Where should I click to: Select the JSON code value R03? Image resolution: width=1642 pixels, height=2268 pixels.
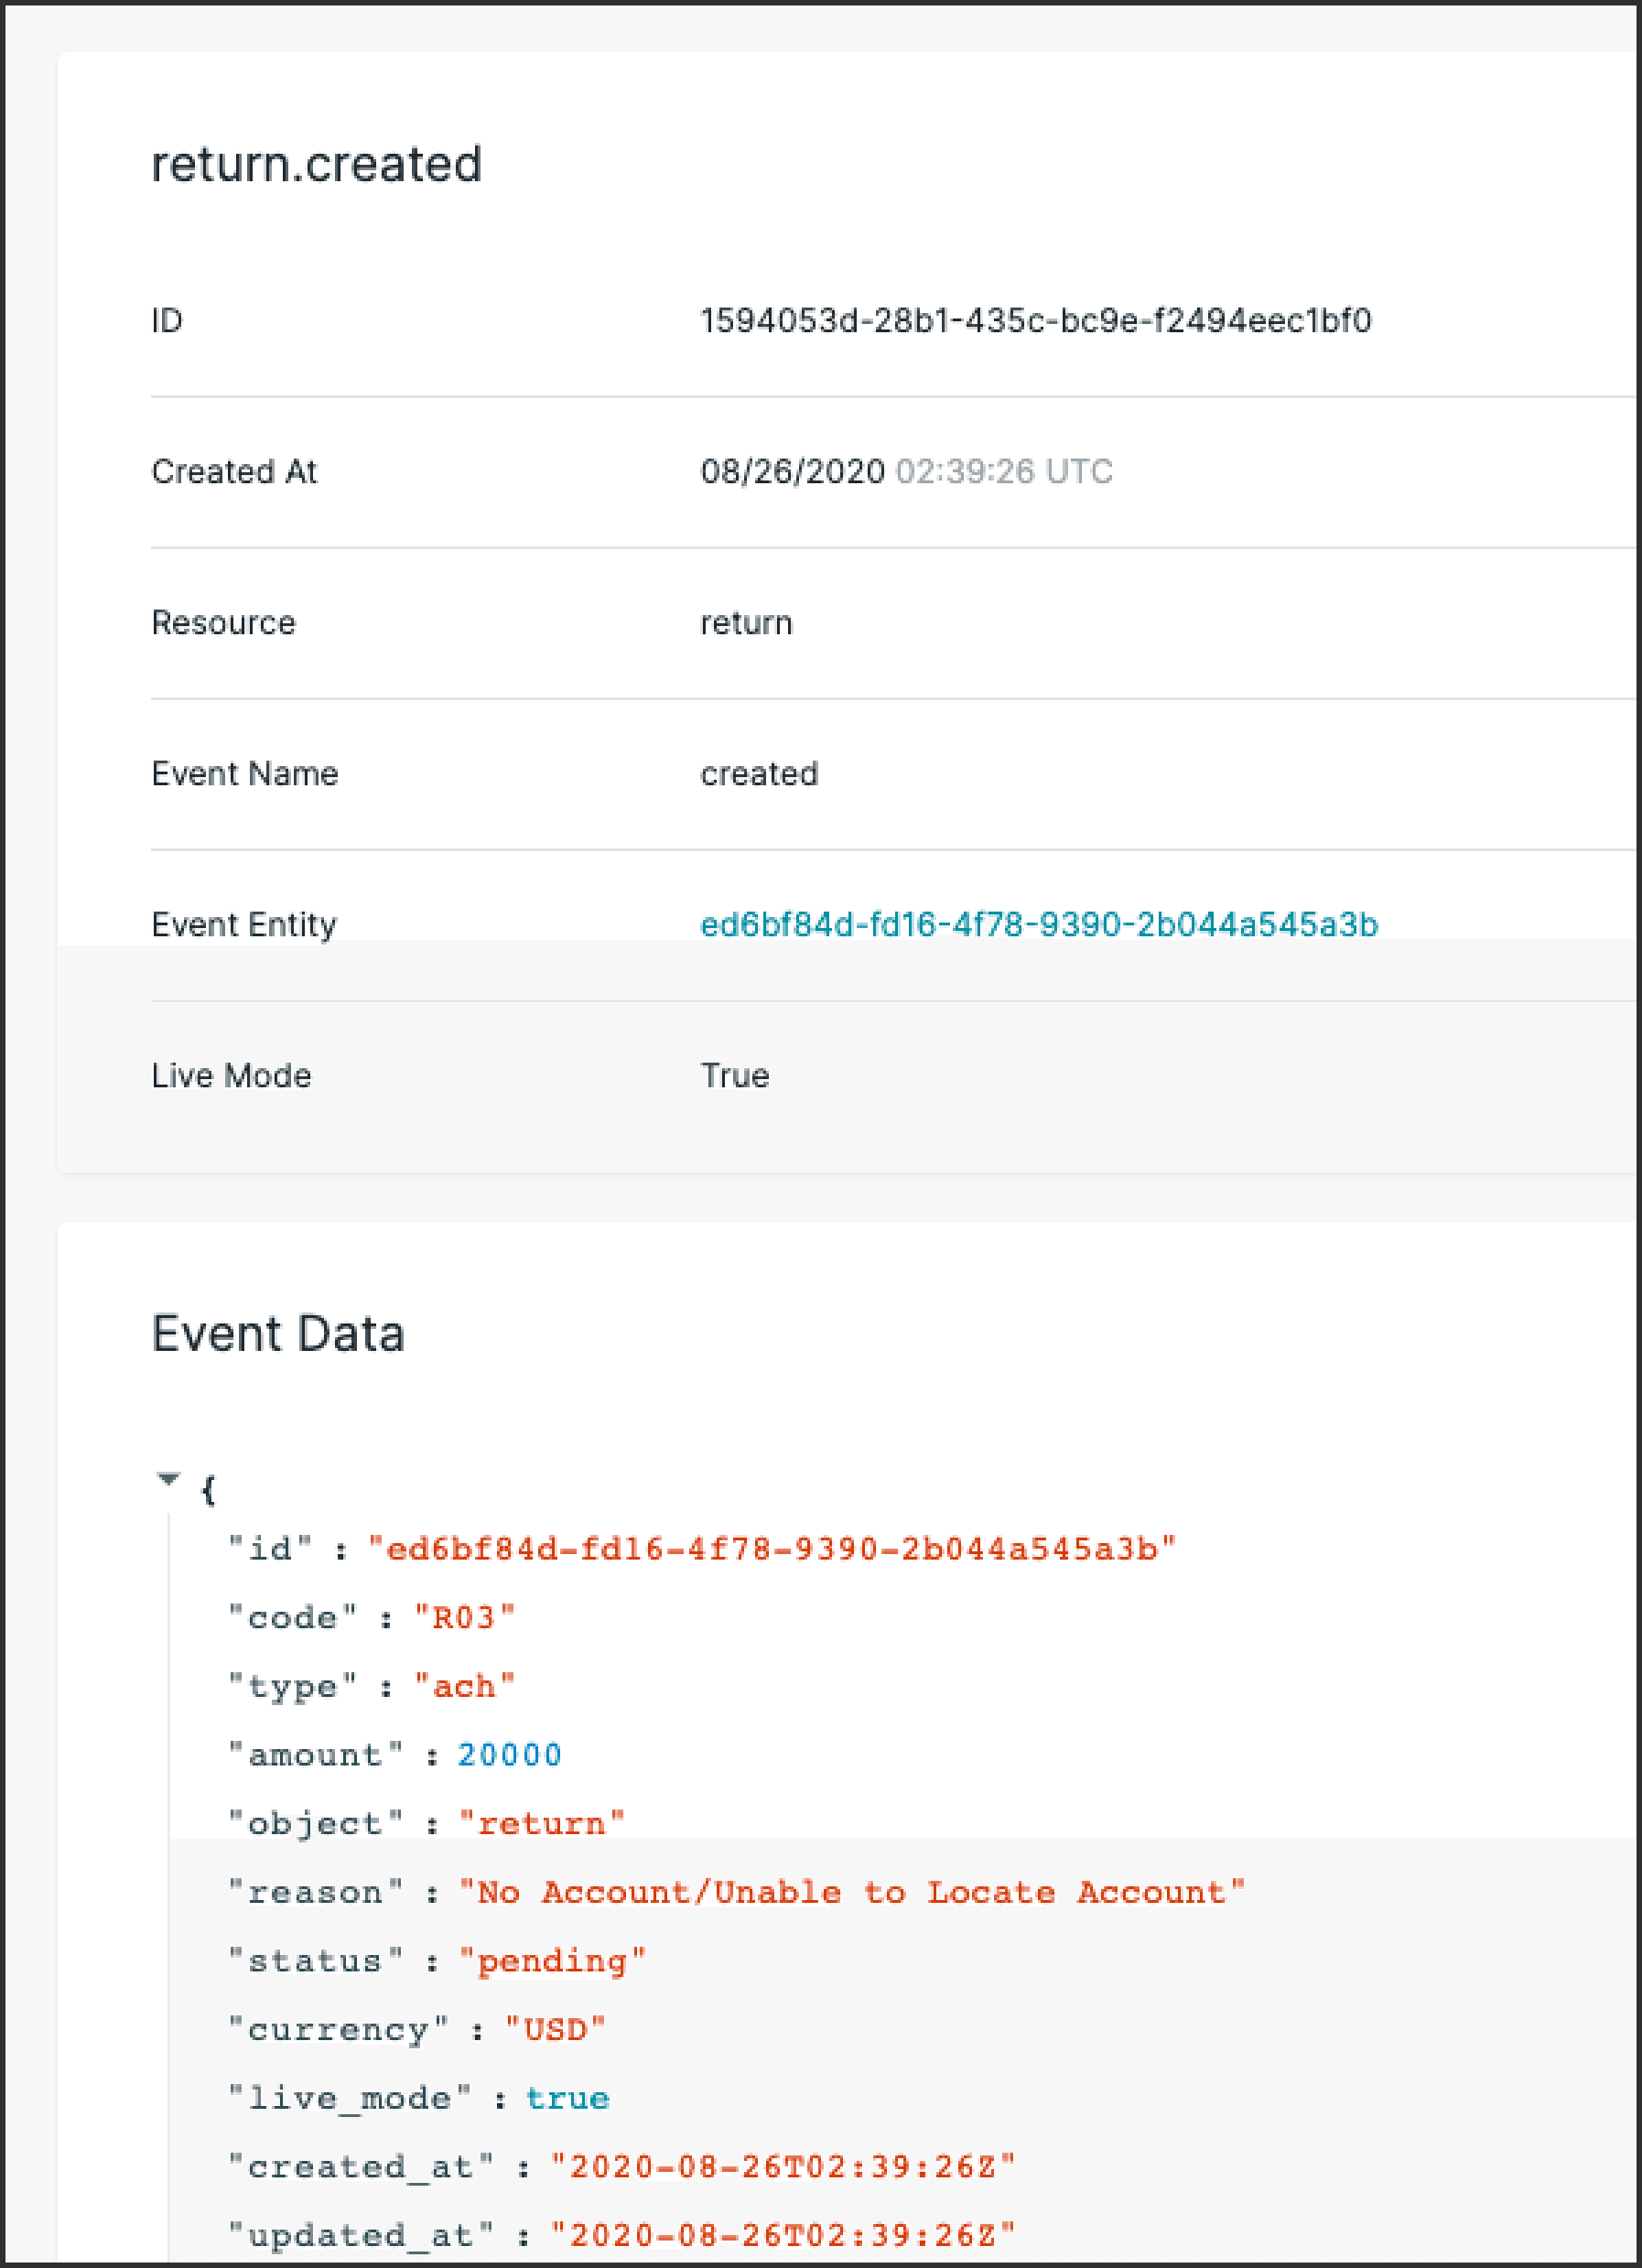(465, 1618)
